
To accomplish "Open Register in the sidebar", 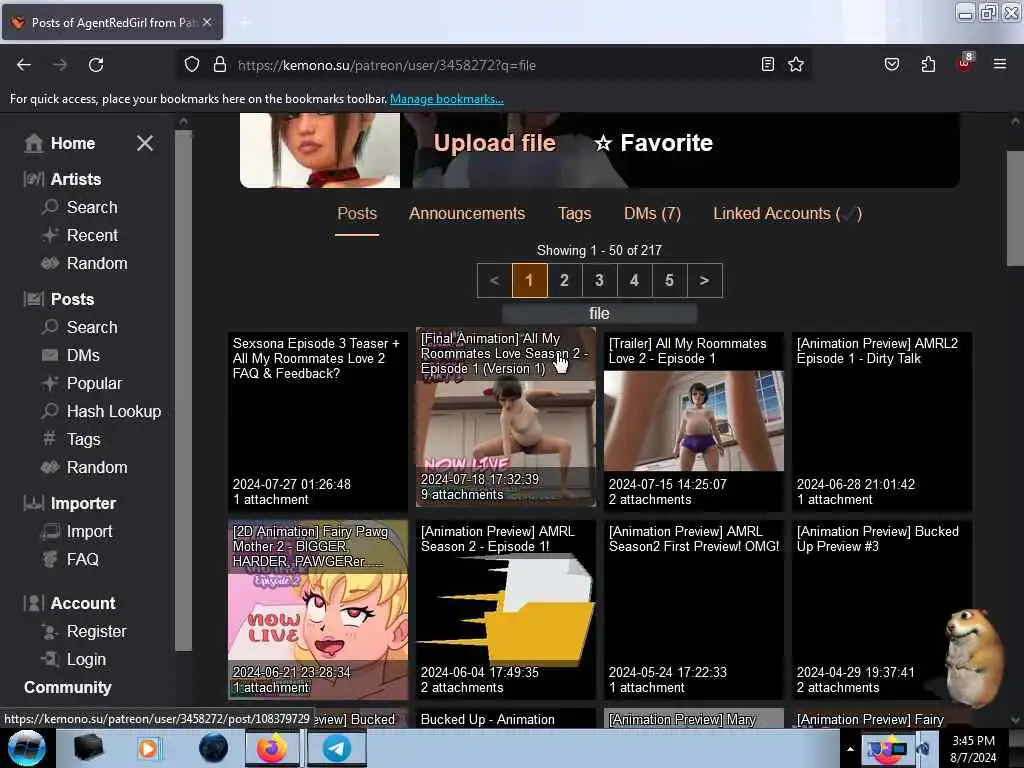I will [84, 632].
